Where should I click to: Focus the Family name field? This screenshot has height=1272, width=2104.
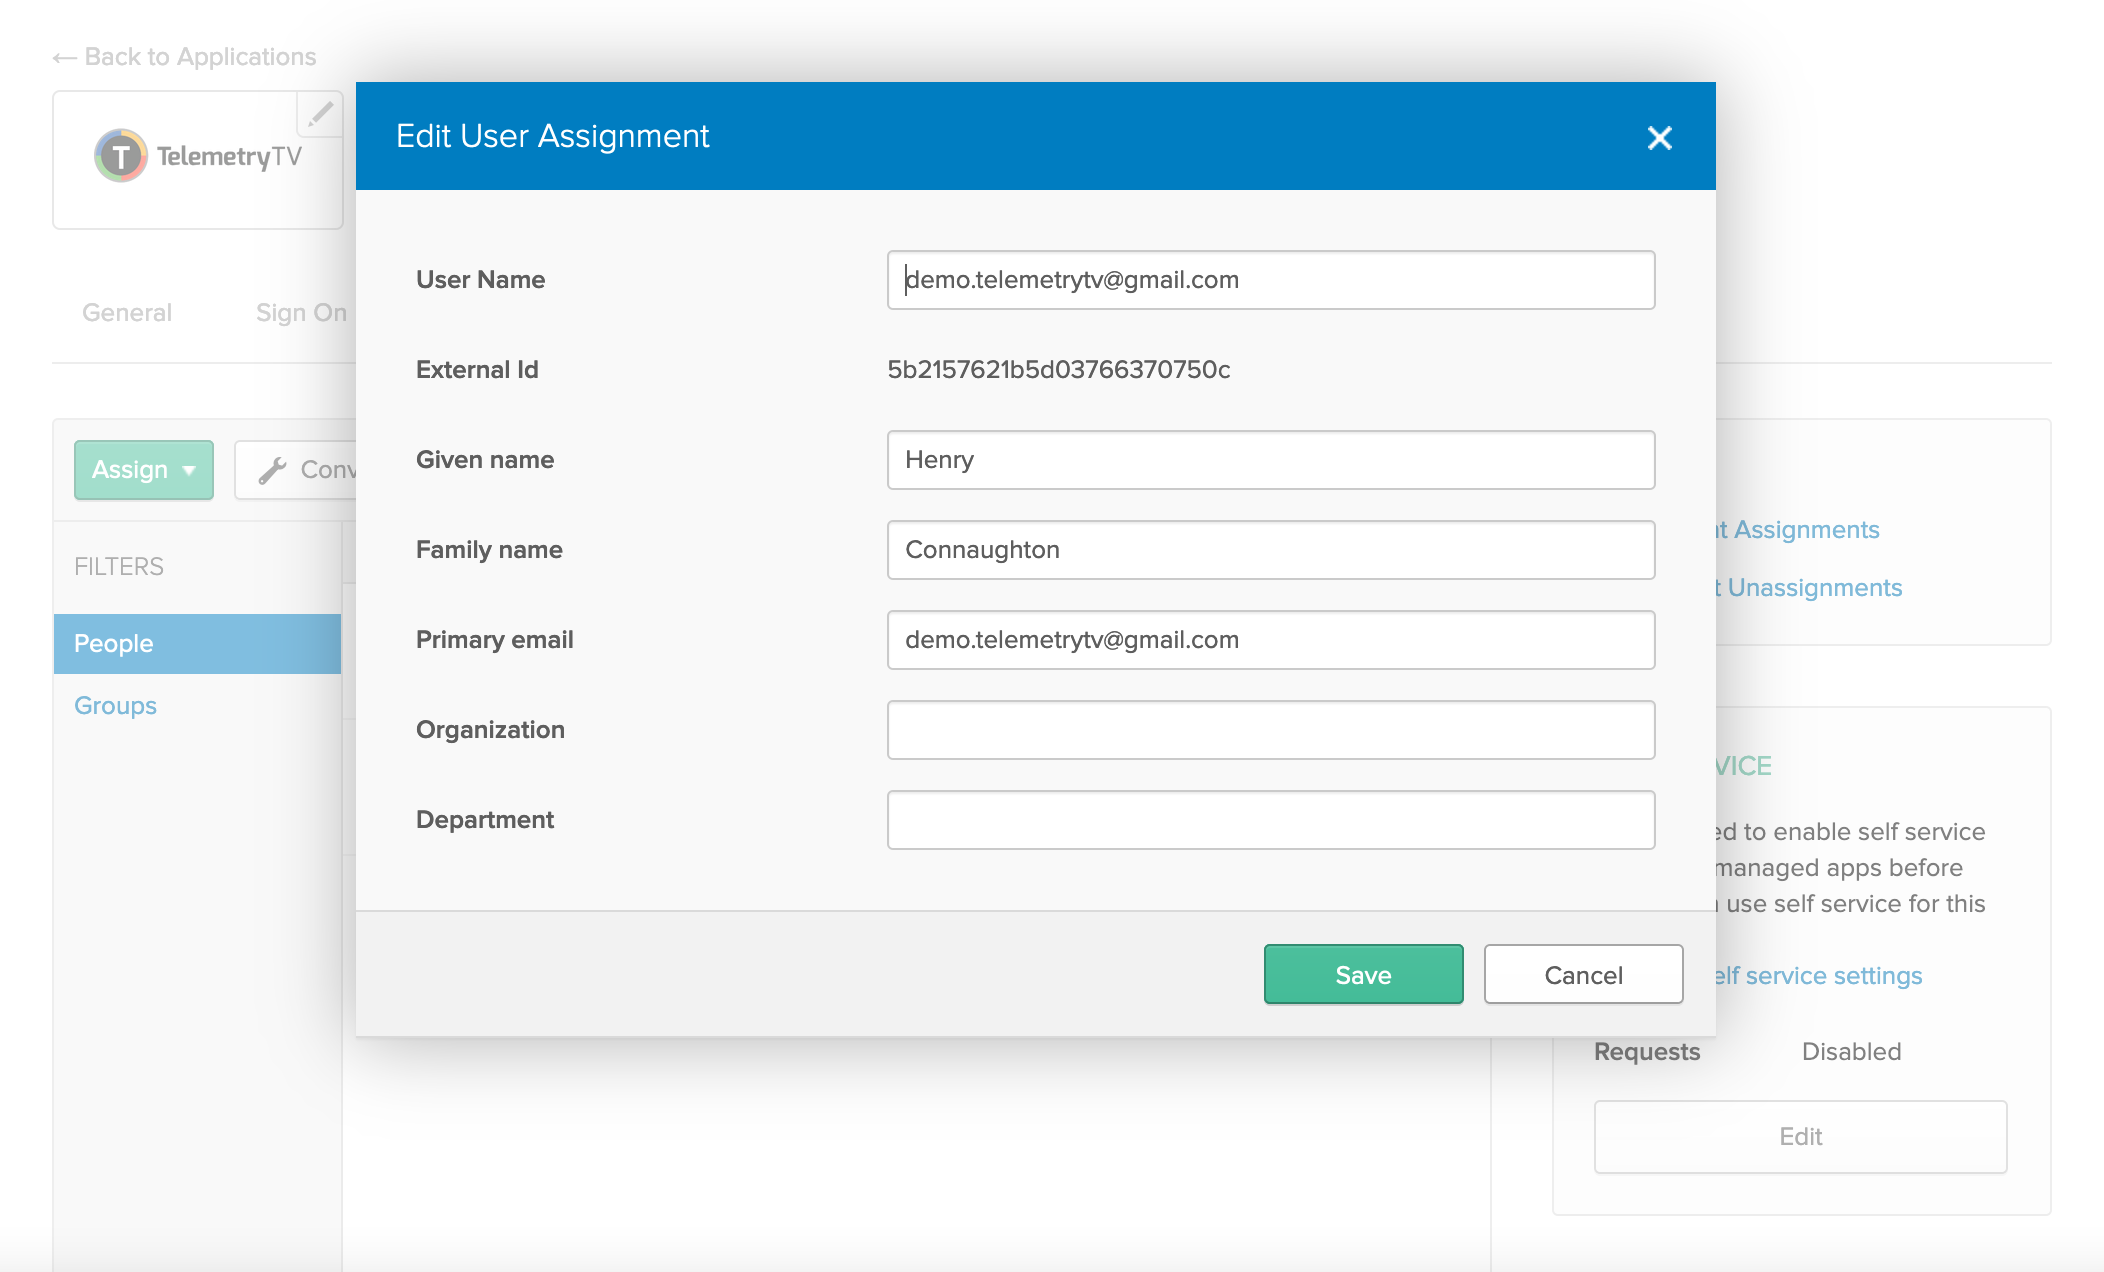[1270, 550]
